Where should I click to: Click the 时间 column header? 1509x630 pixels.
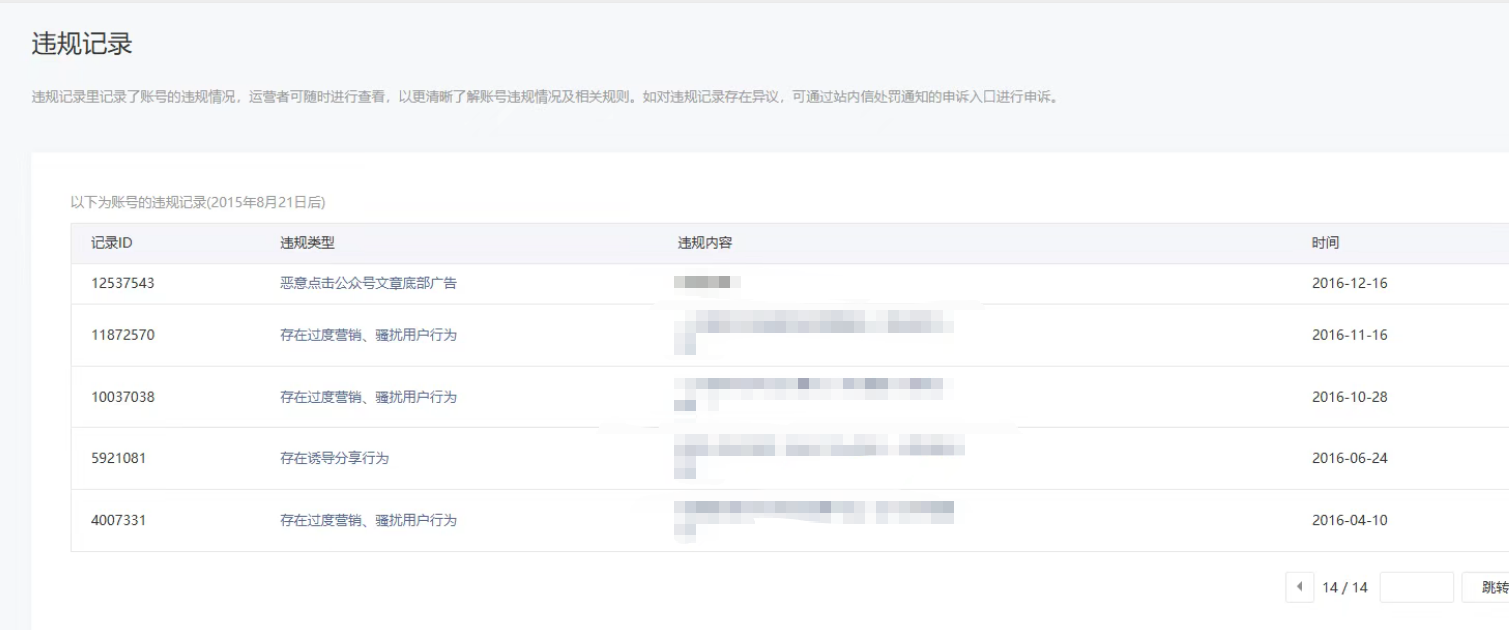tap(1325, 243)
